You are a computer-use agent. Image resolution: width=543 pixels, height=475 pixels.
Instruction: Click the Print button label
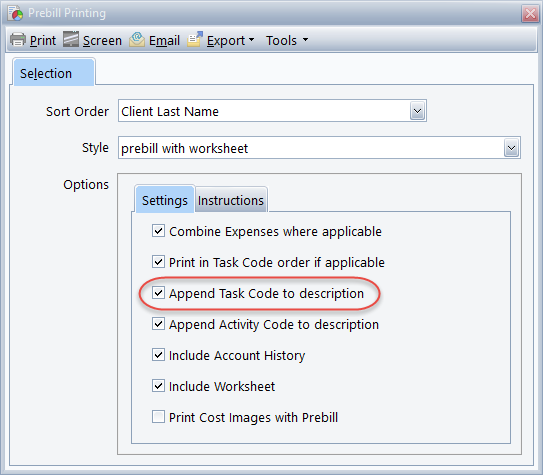[x=43, y=41]
